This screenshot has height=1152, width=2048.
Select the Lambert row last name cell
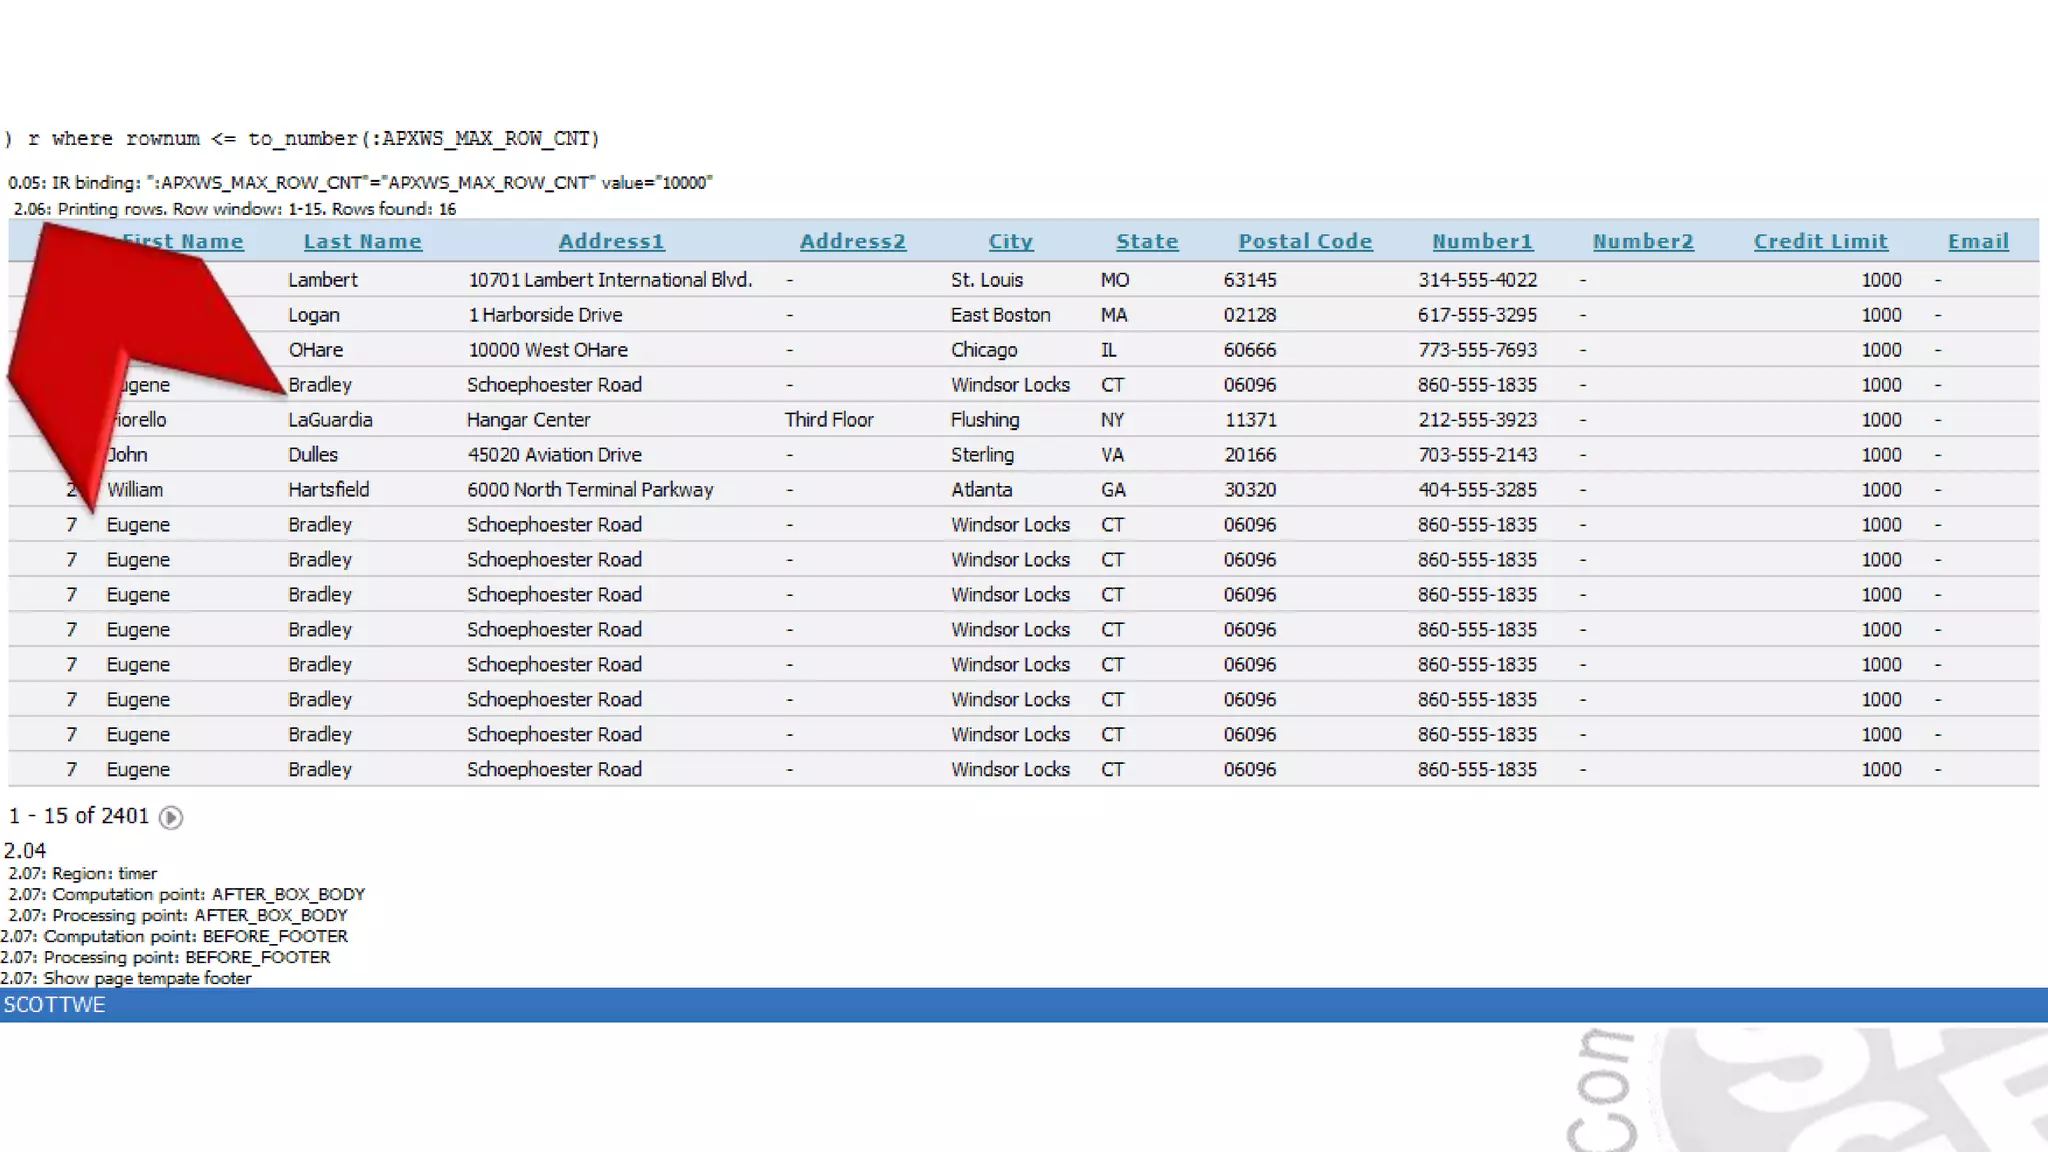322,280
